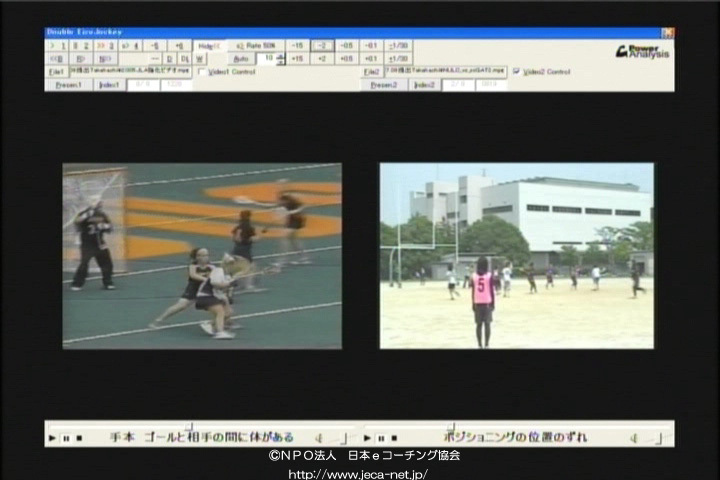Click the B forward button in second row
720x480 pixels.
[x=81, y=59]
